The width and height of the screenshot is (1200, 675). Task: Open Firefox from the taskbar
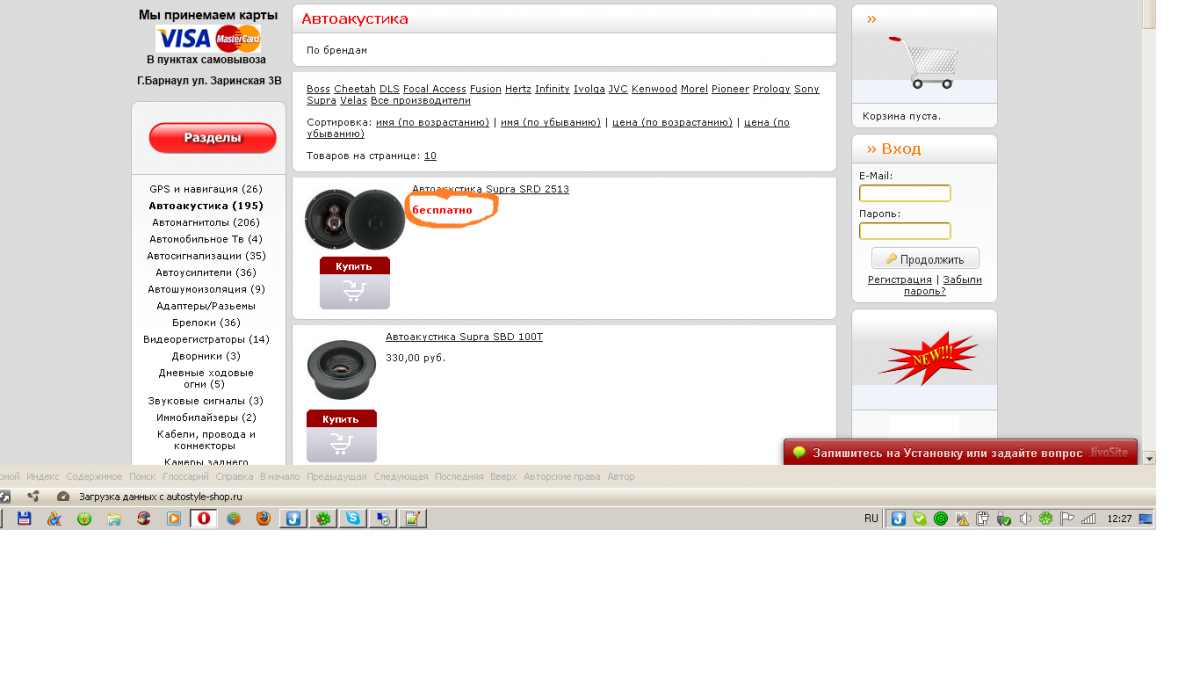pos(263,518)
